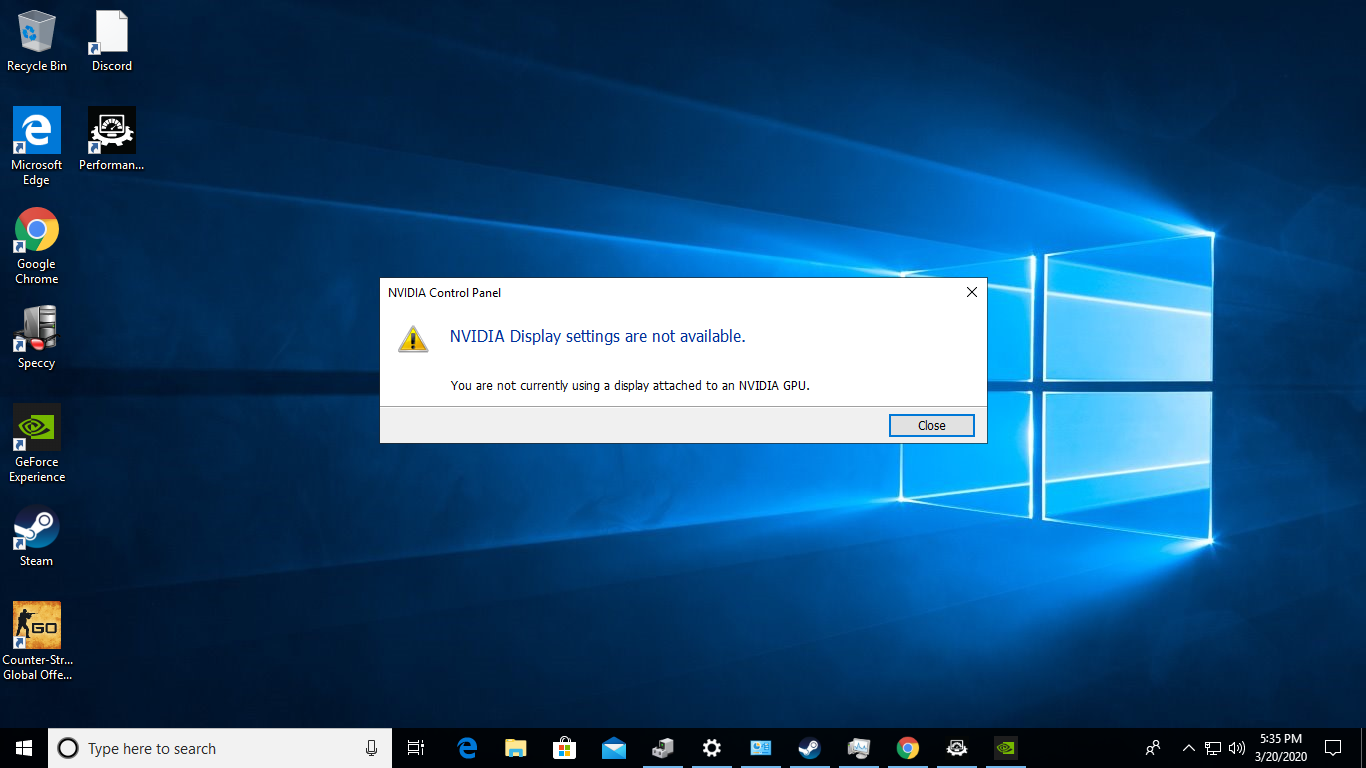Screen dimensions: 1366x768
Task: Select the Speccy desktop shortcut
Action: [37, 337]
